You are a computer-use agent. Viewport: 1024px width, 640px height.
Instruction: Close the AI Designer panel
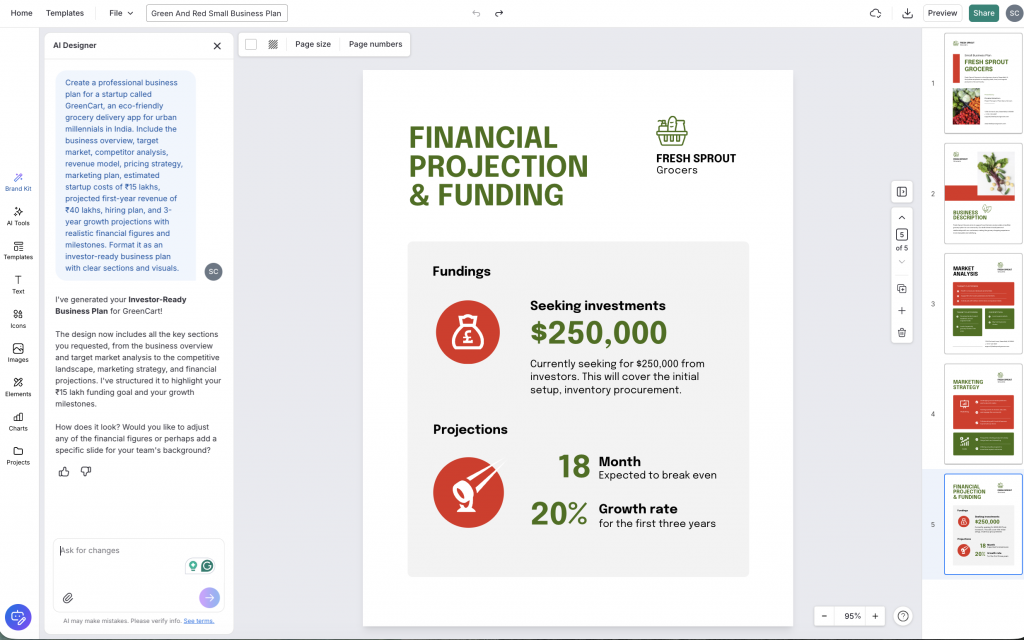click(x=217, y=46)
